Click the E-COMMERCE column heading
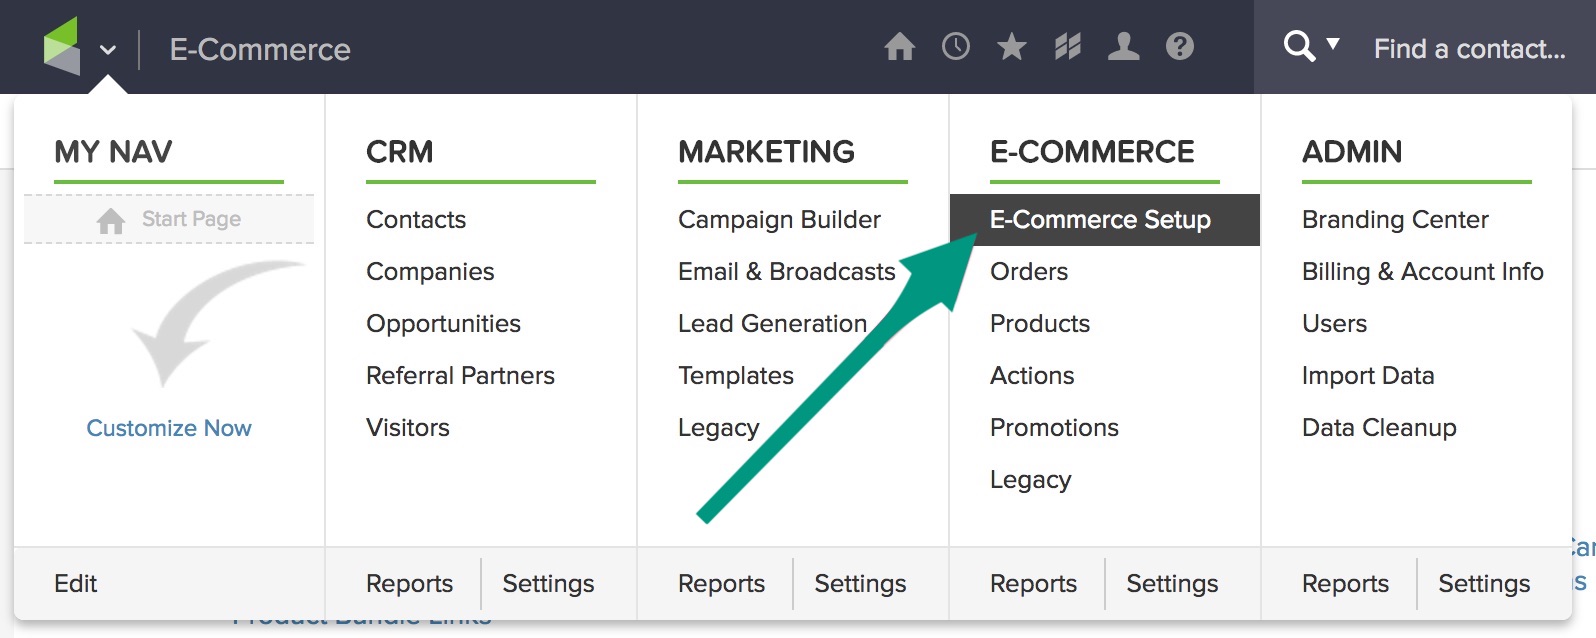1596x638 pixels. click(1092, 152)
